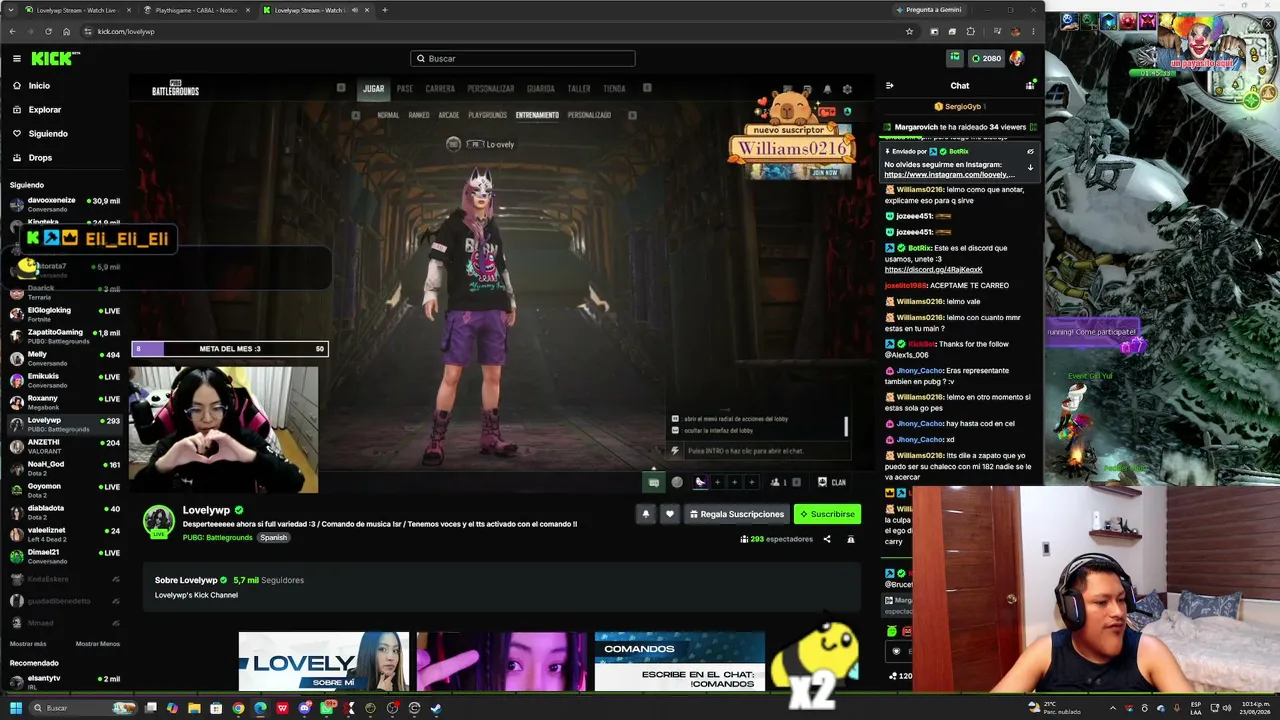Click the Kick search field

(x=523, y=59)
